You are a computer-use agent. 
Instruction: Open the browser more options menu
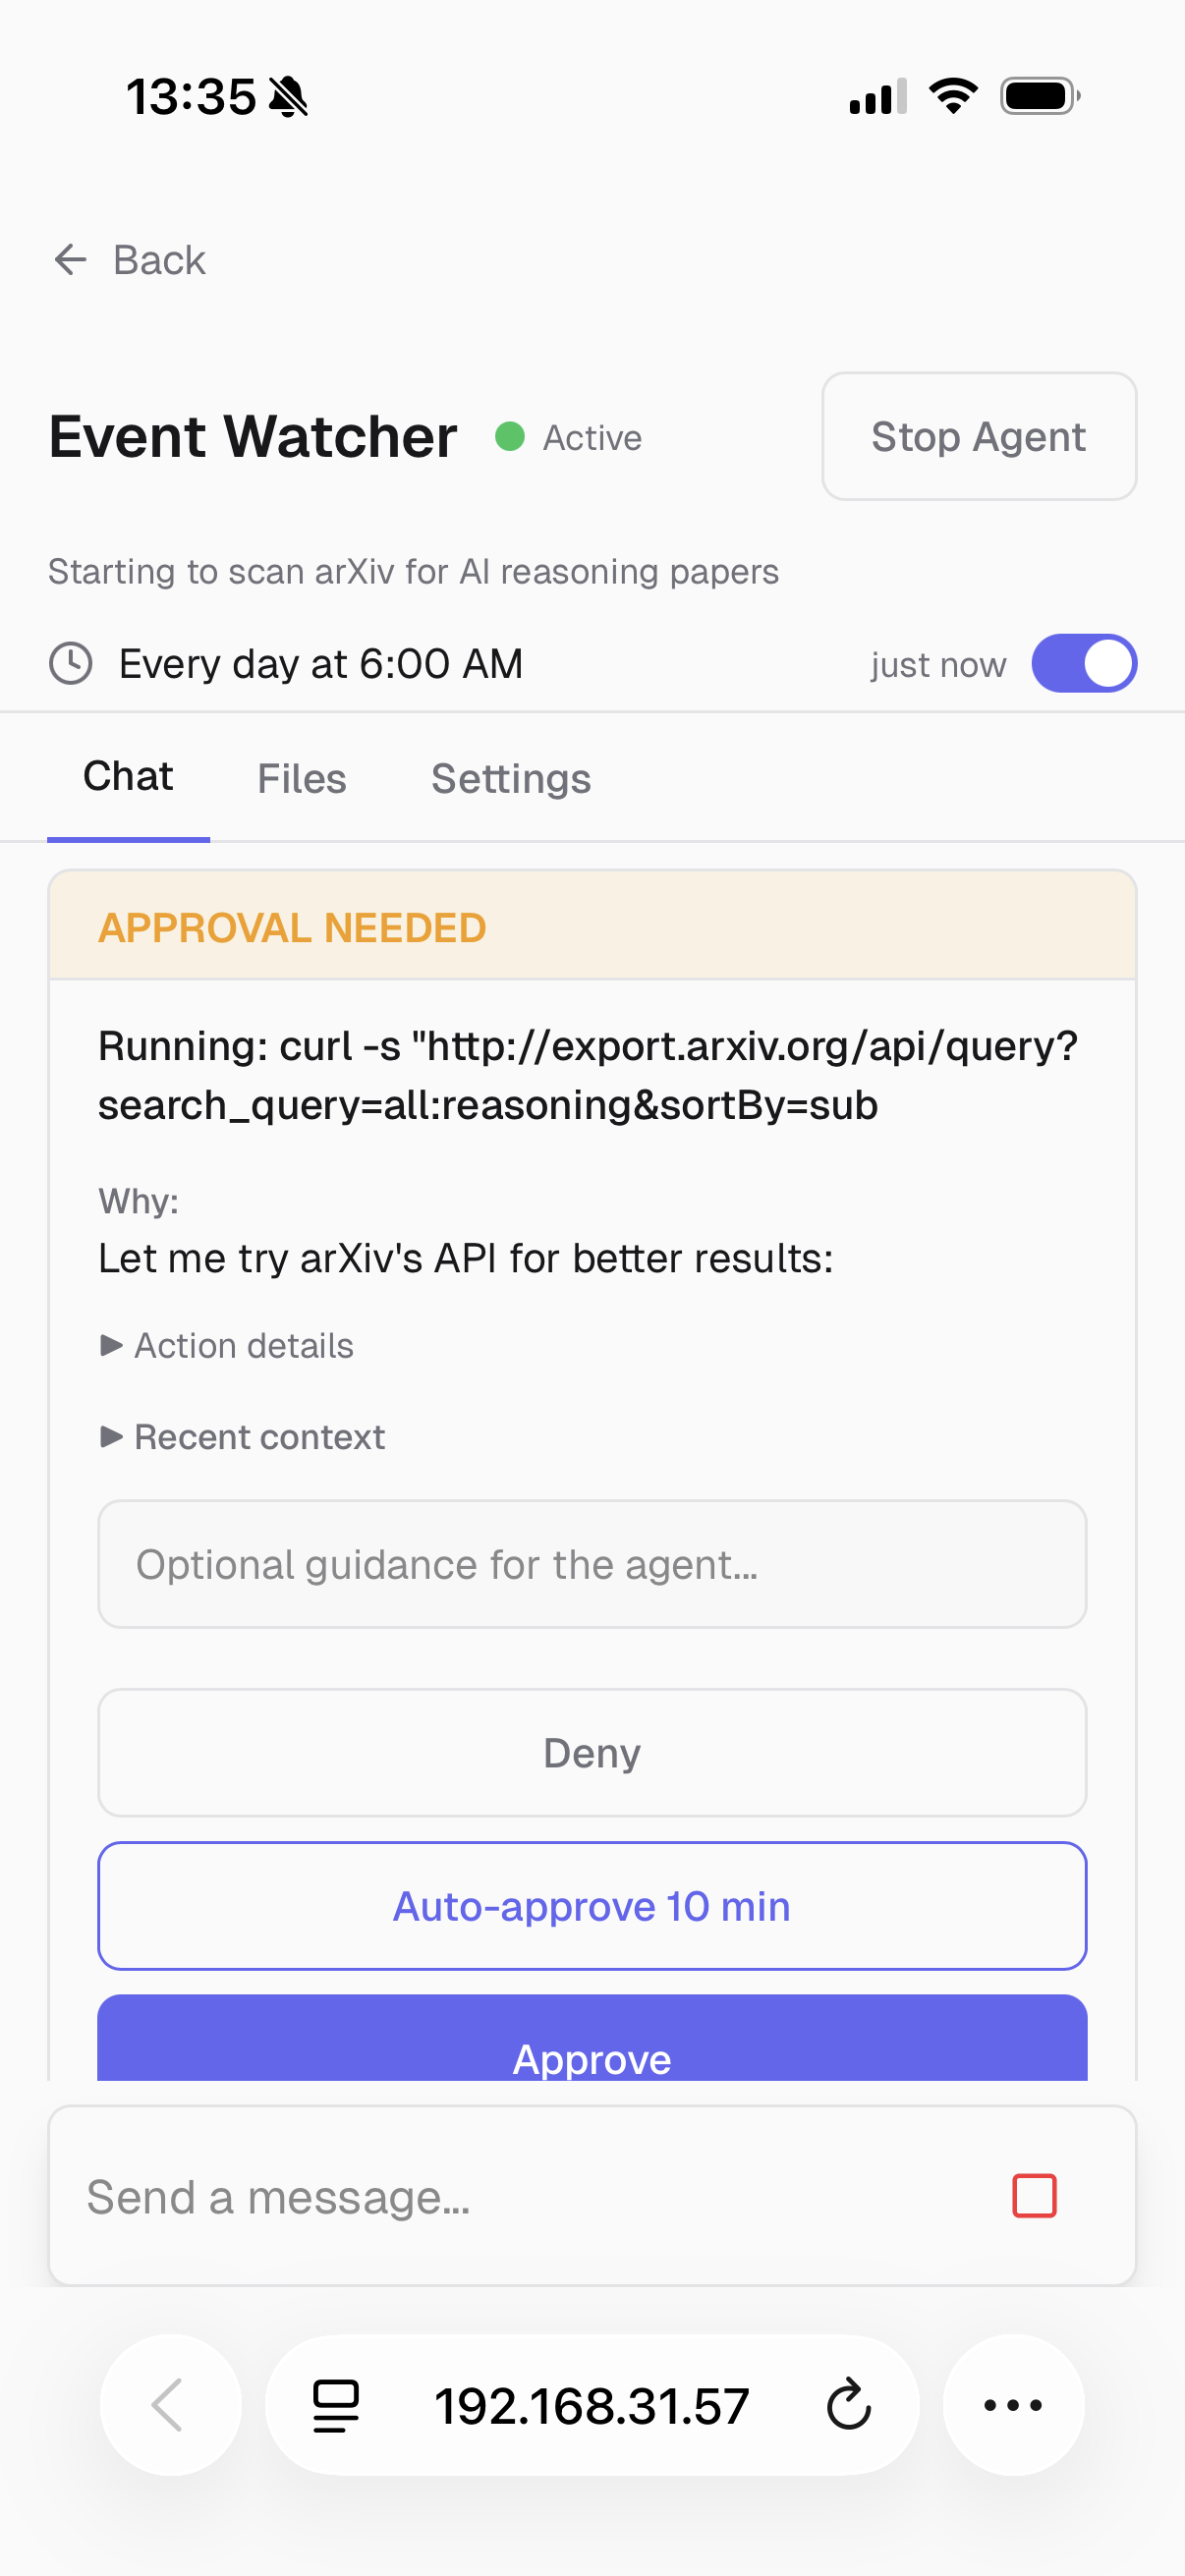(x=1013, y=2406)
